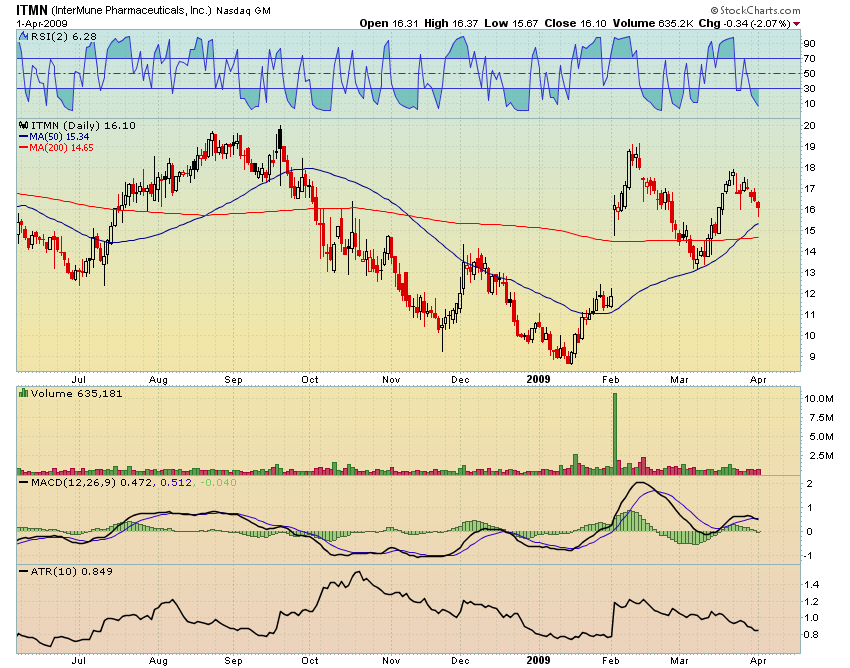This screenshot has height=668, width=850.
Task: Click the green -0.040 MACD histogram value
Action: [218, 482]
